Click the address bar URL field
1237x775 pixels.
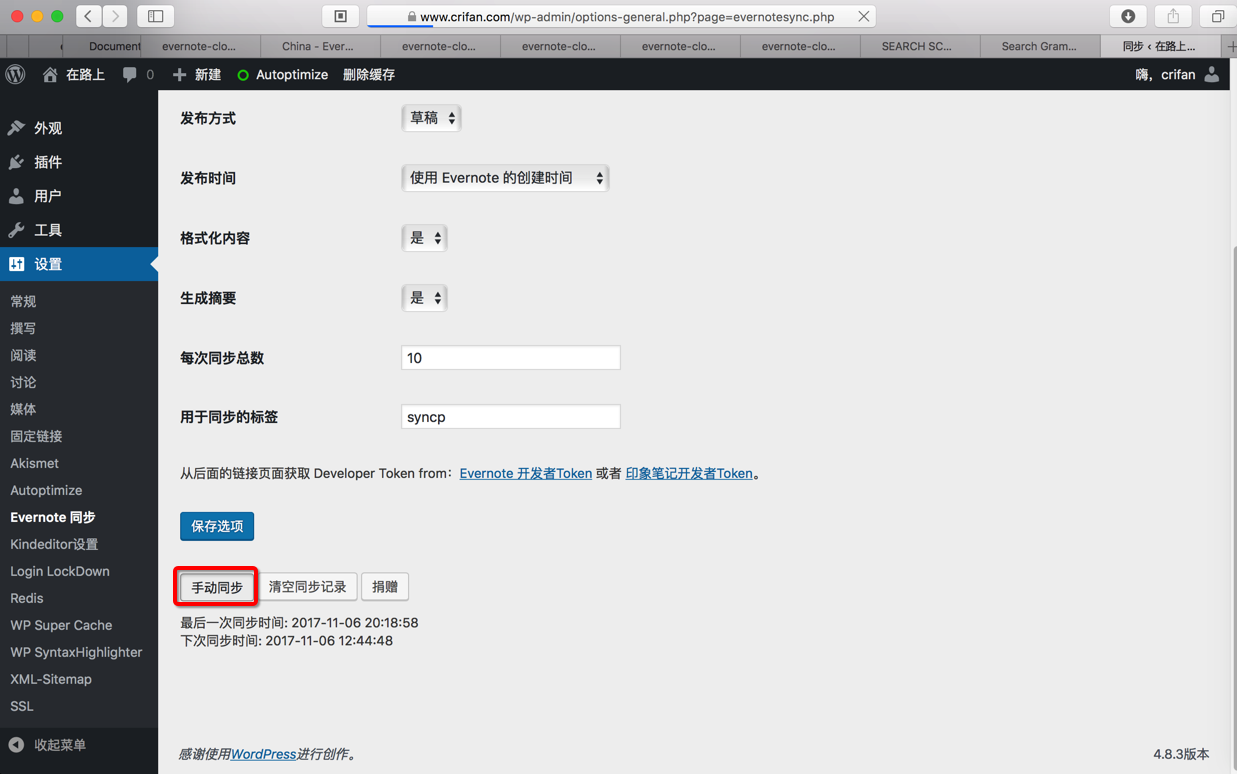(x=620, y=16)
